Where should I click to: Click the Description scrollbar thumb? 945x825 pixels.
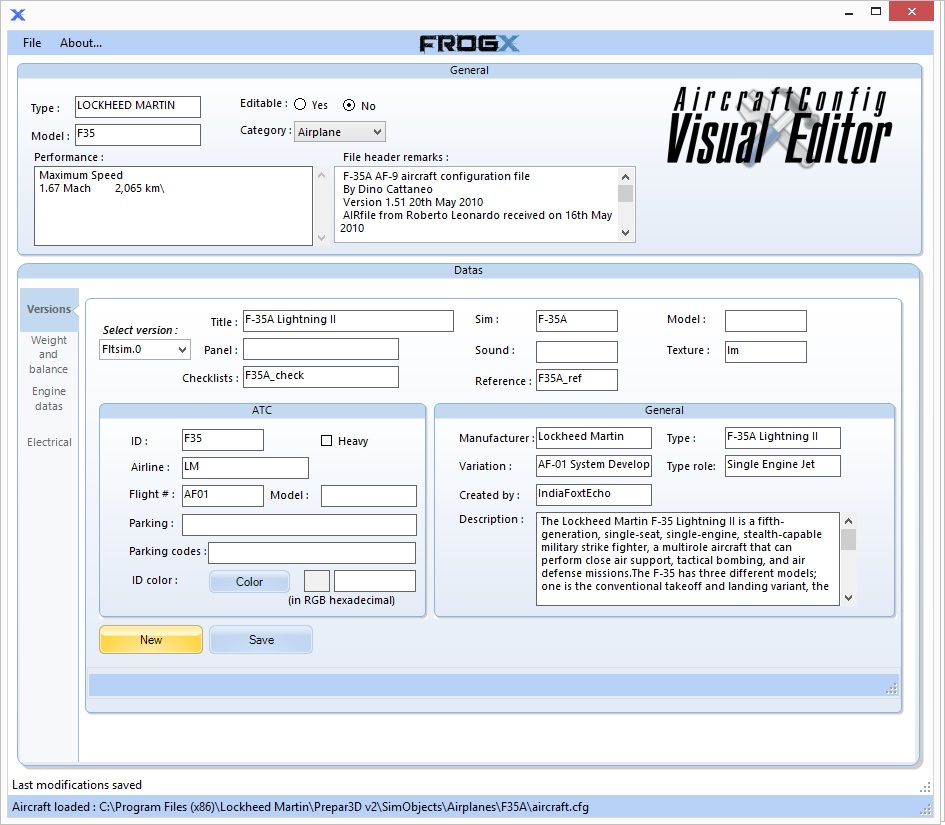click(849, 539)
